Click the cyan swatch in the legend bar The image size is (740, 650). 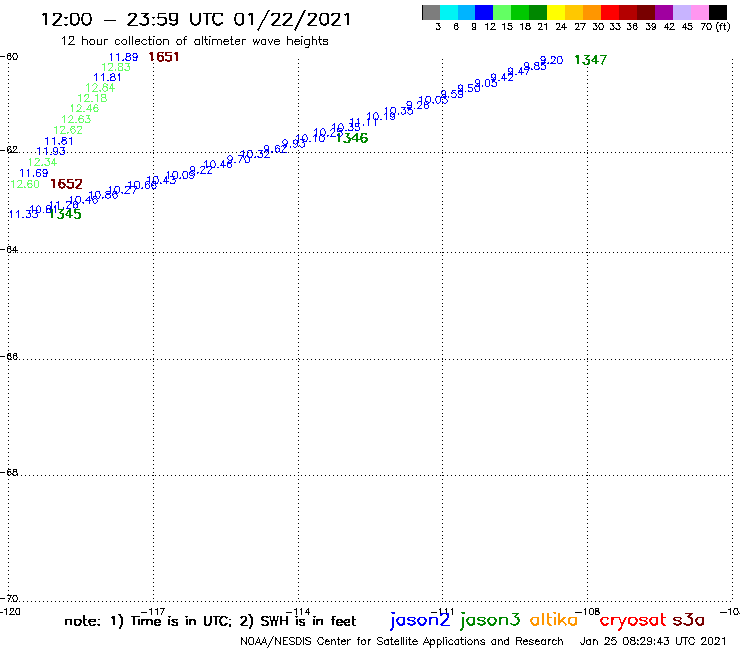click(449, 12)
